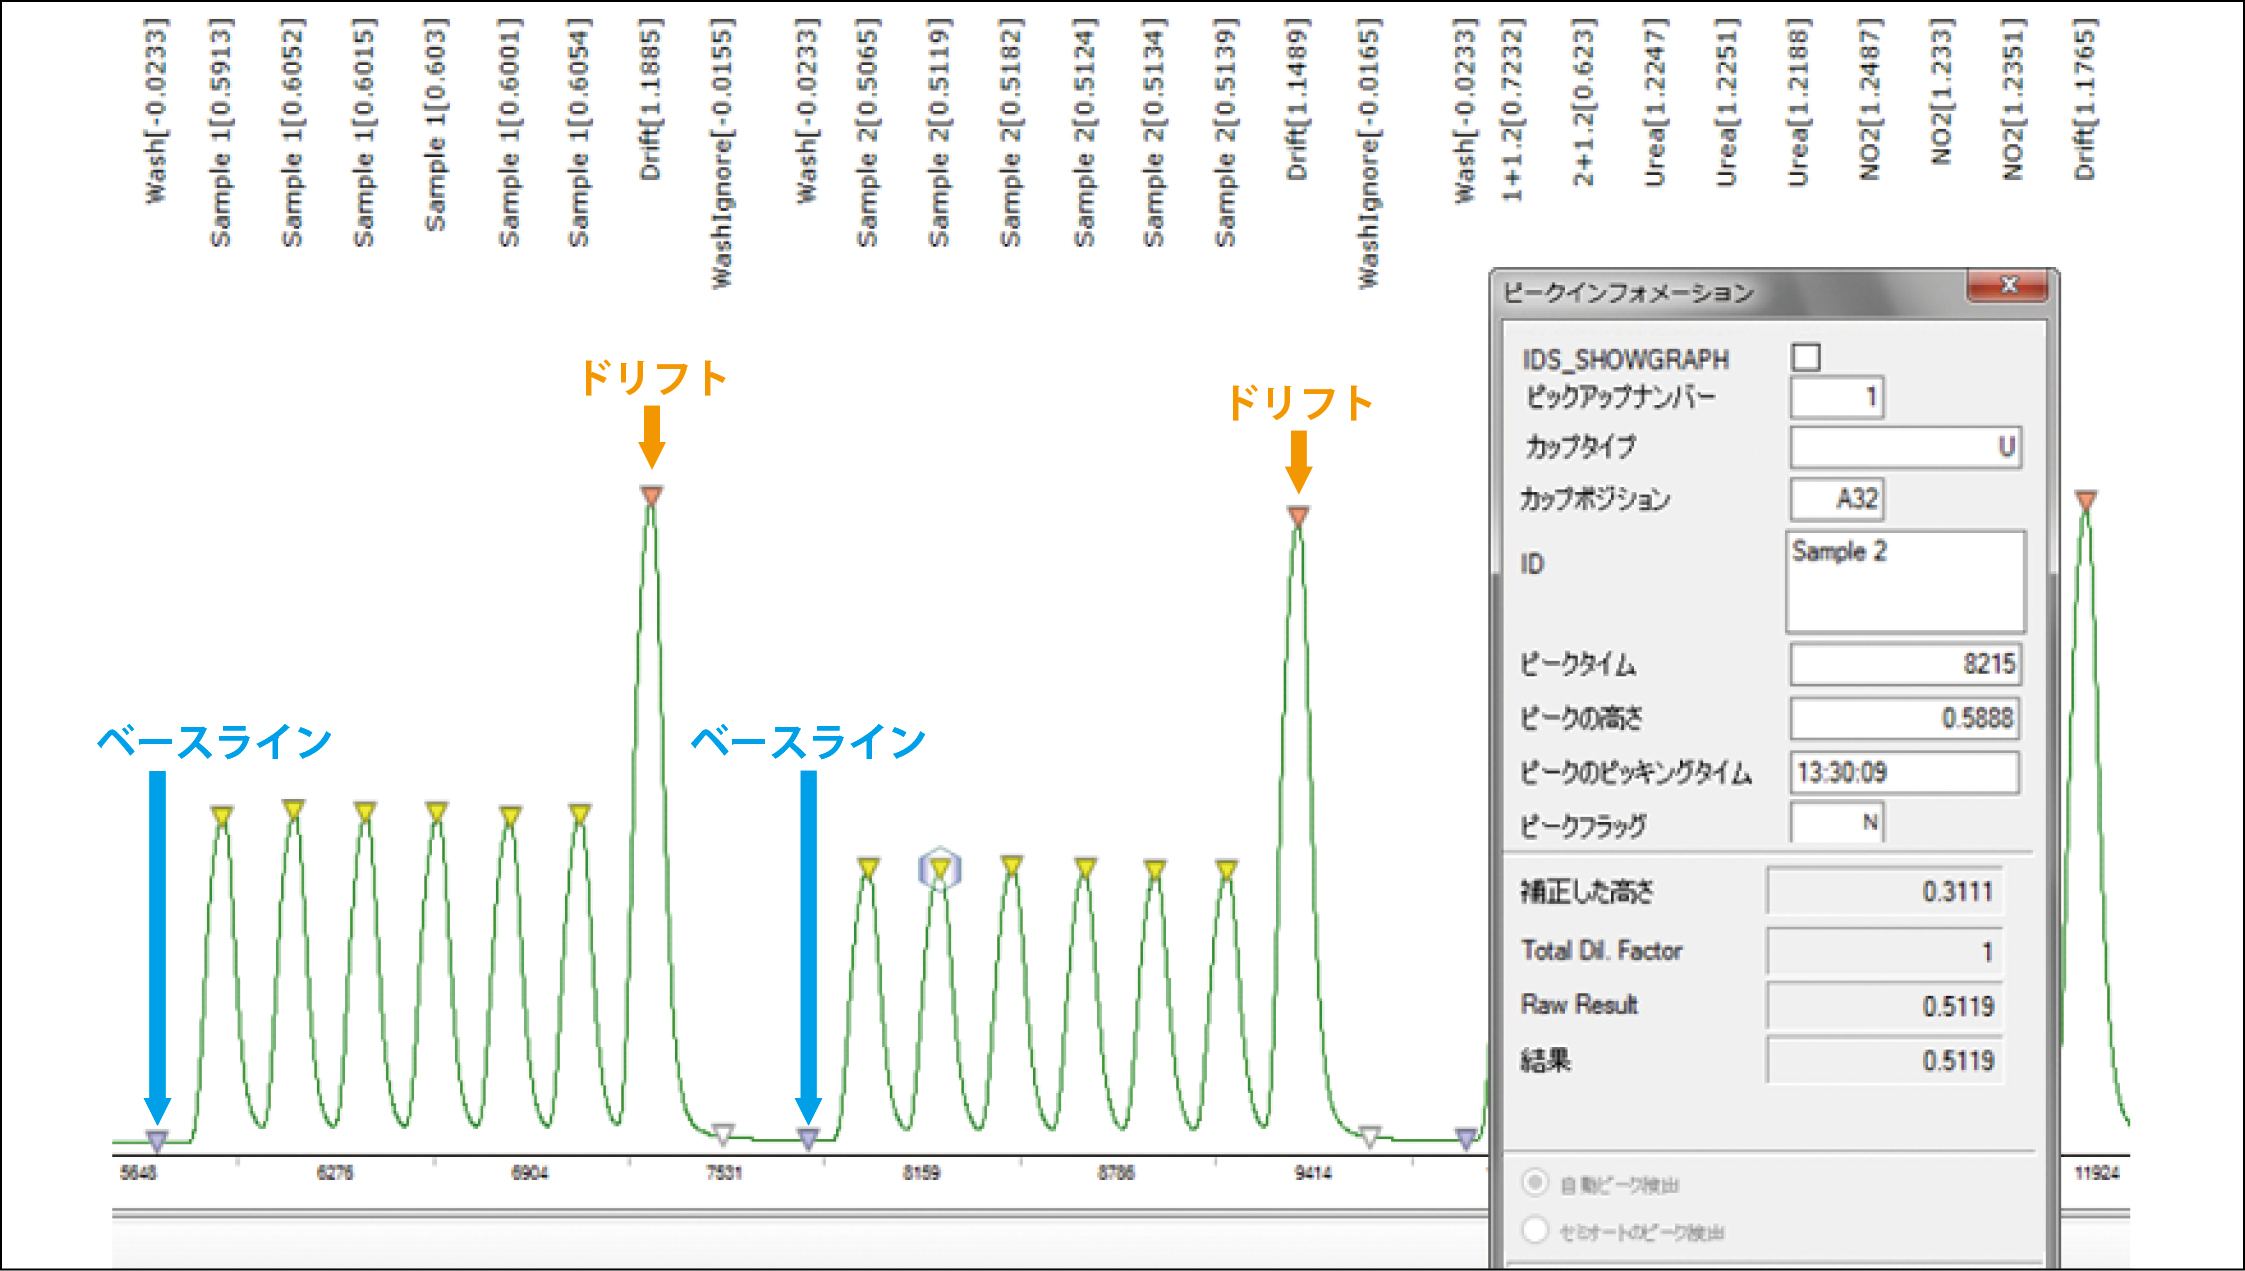This screenshot has height=1271, width=2245.
Task: Select the third Wash baseline marker near dialog
Action: click(1466, 1137)
